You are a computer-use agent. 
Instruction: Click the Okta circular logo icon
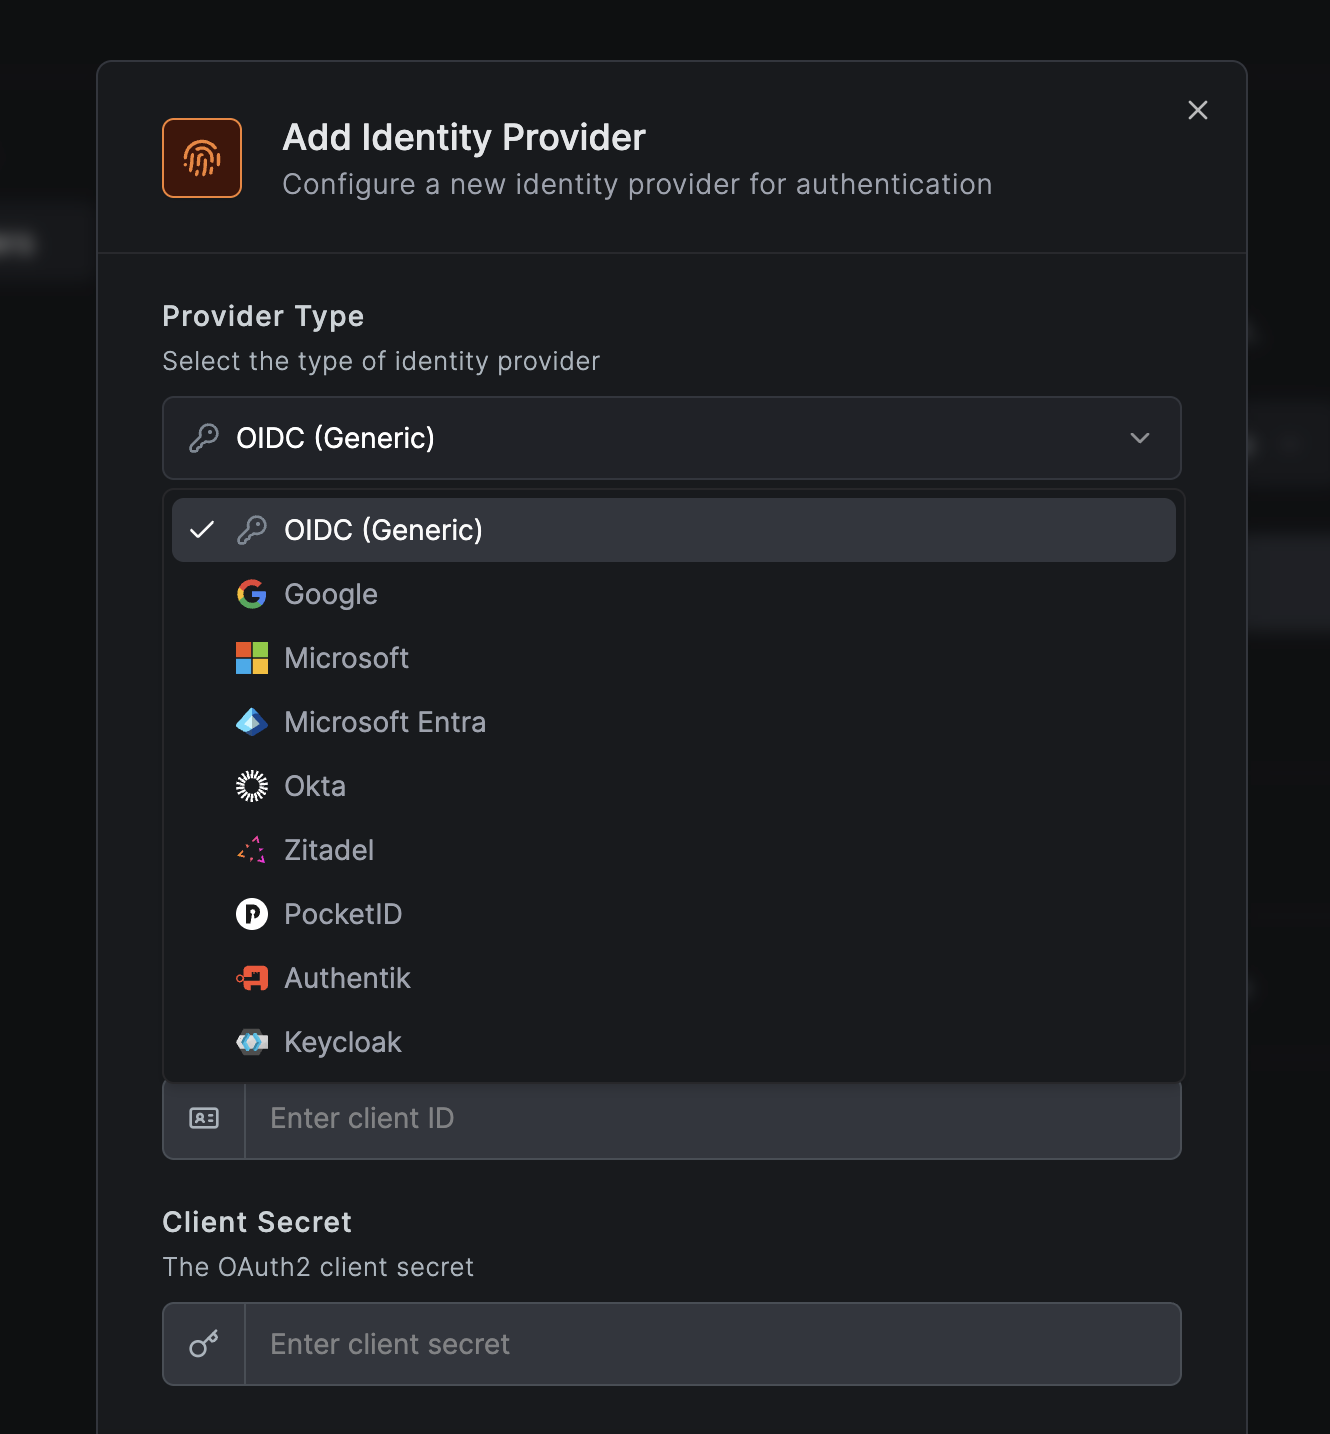252,786
